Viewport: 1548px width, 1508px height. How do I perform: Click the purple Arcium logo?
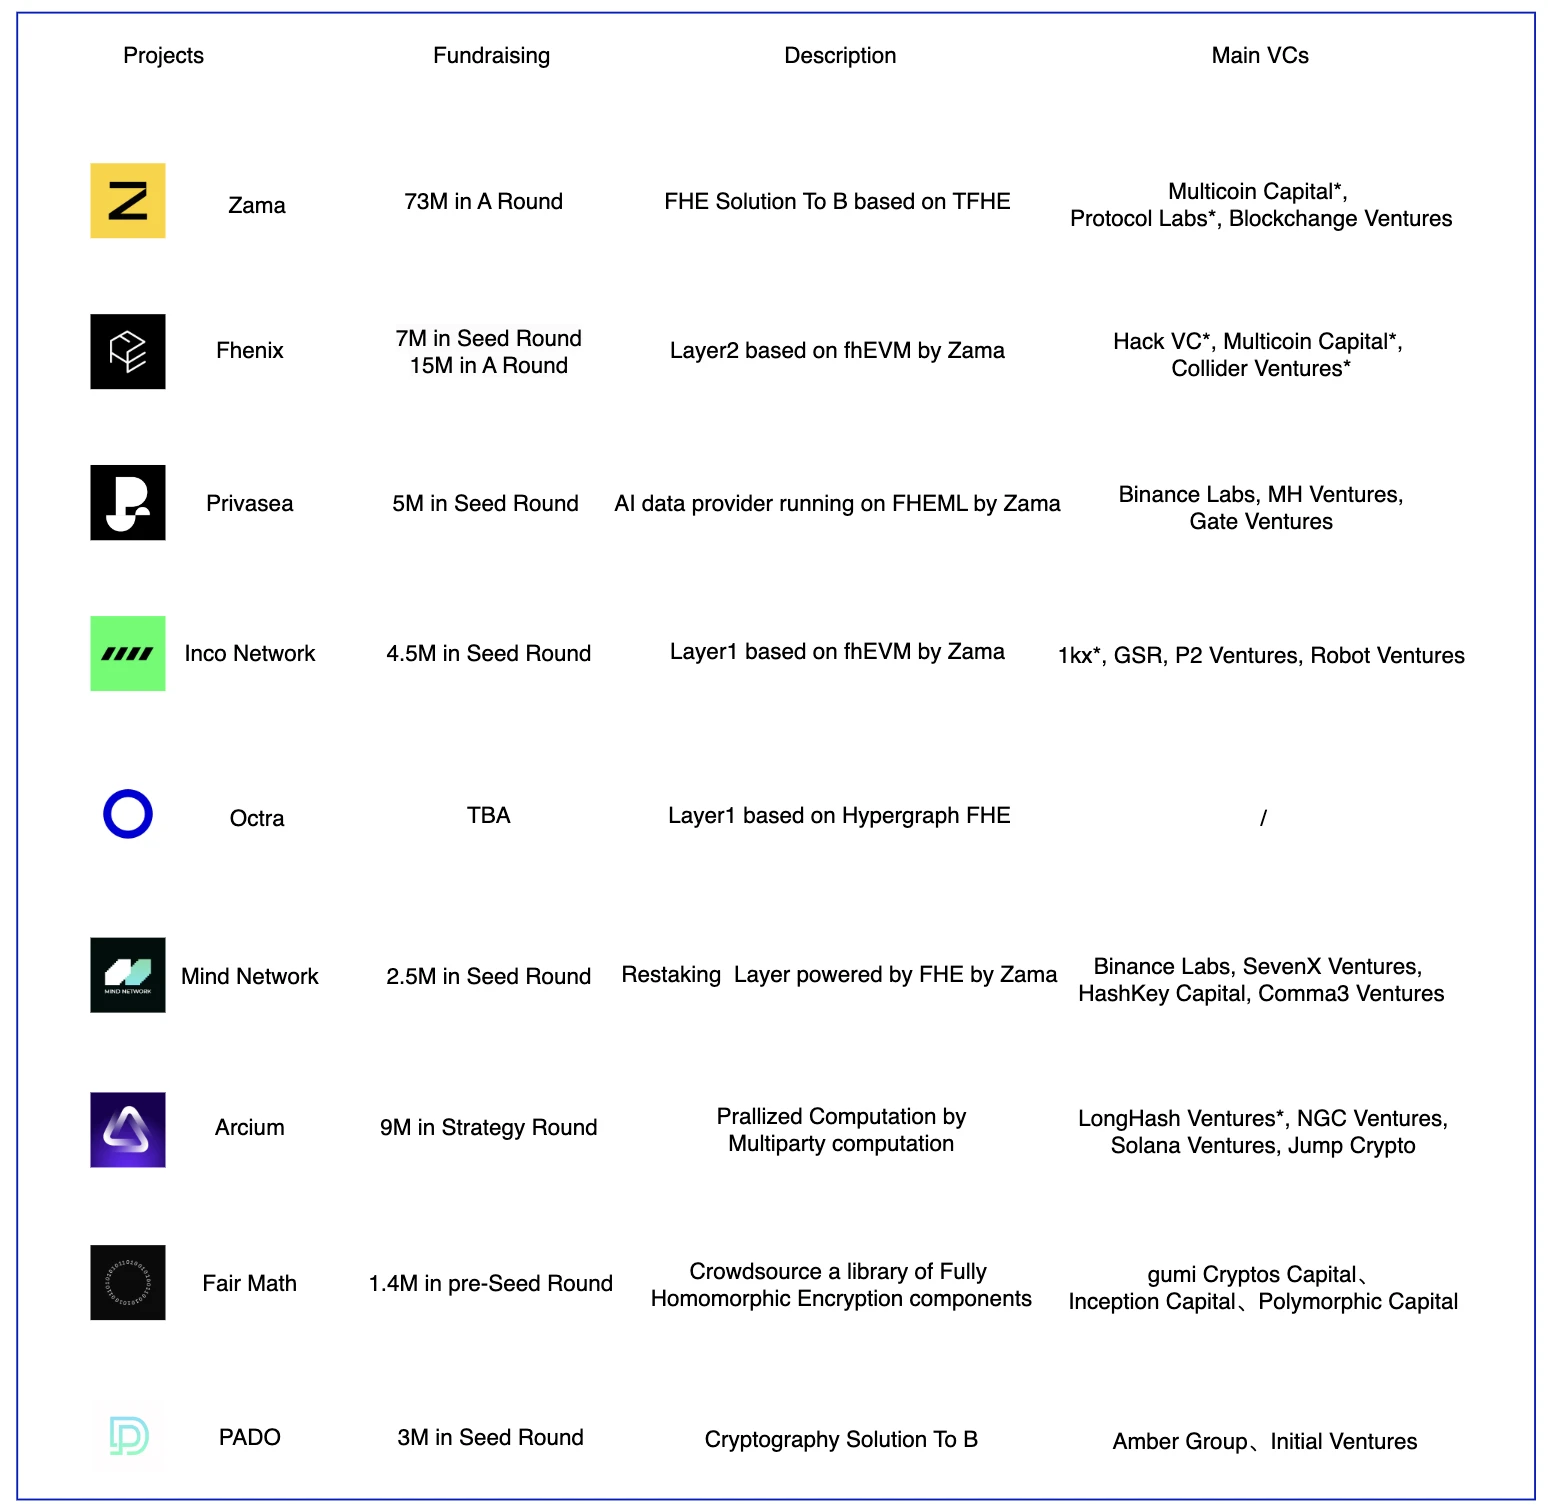(x=128, y=1130)
